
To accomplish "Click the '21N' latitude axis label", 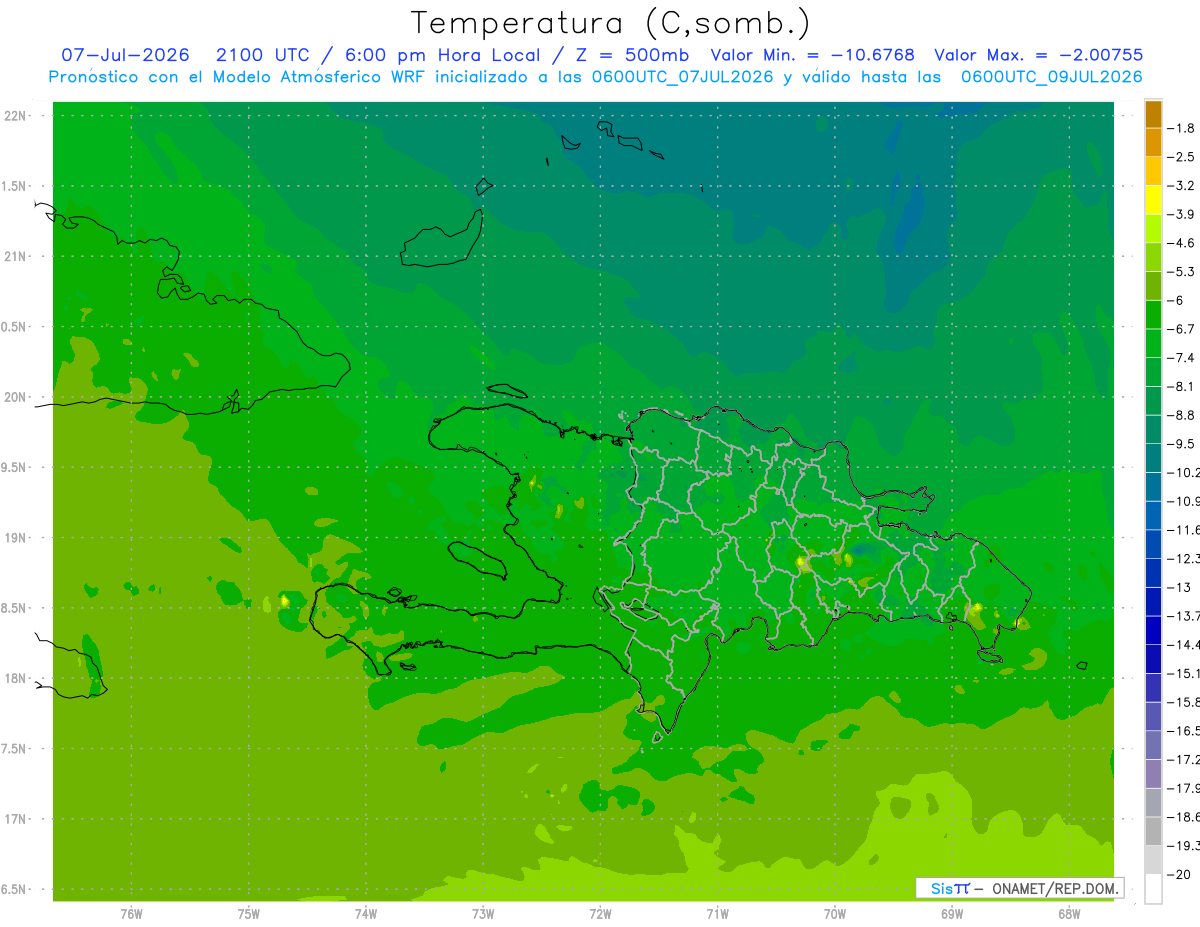I will pos(15,257).
